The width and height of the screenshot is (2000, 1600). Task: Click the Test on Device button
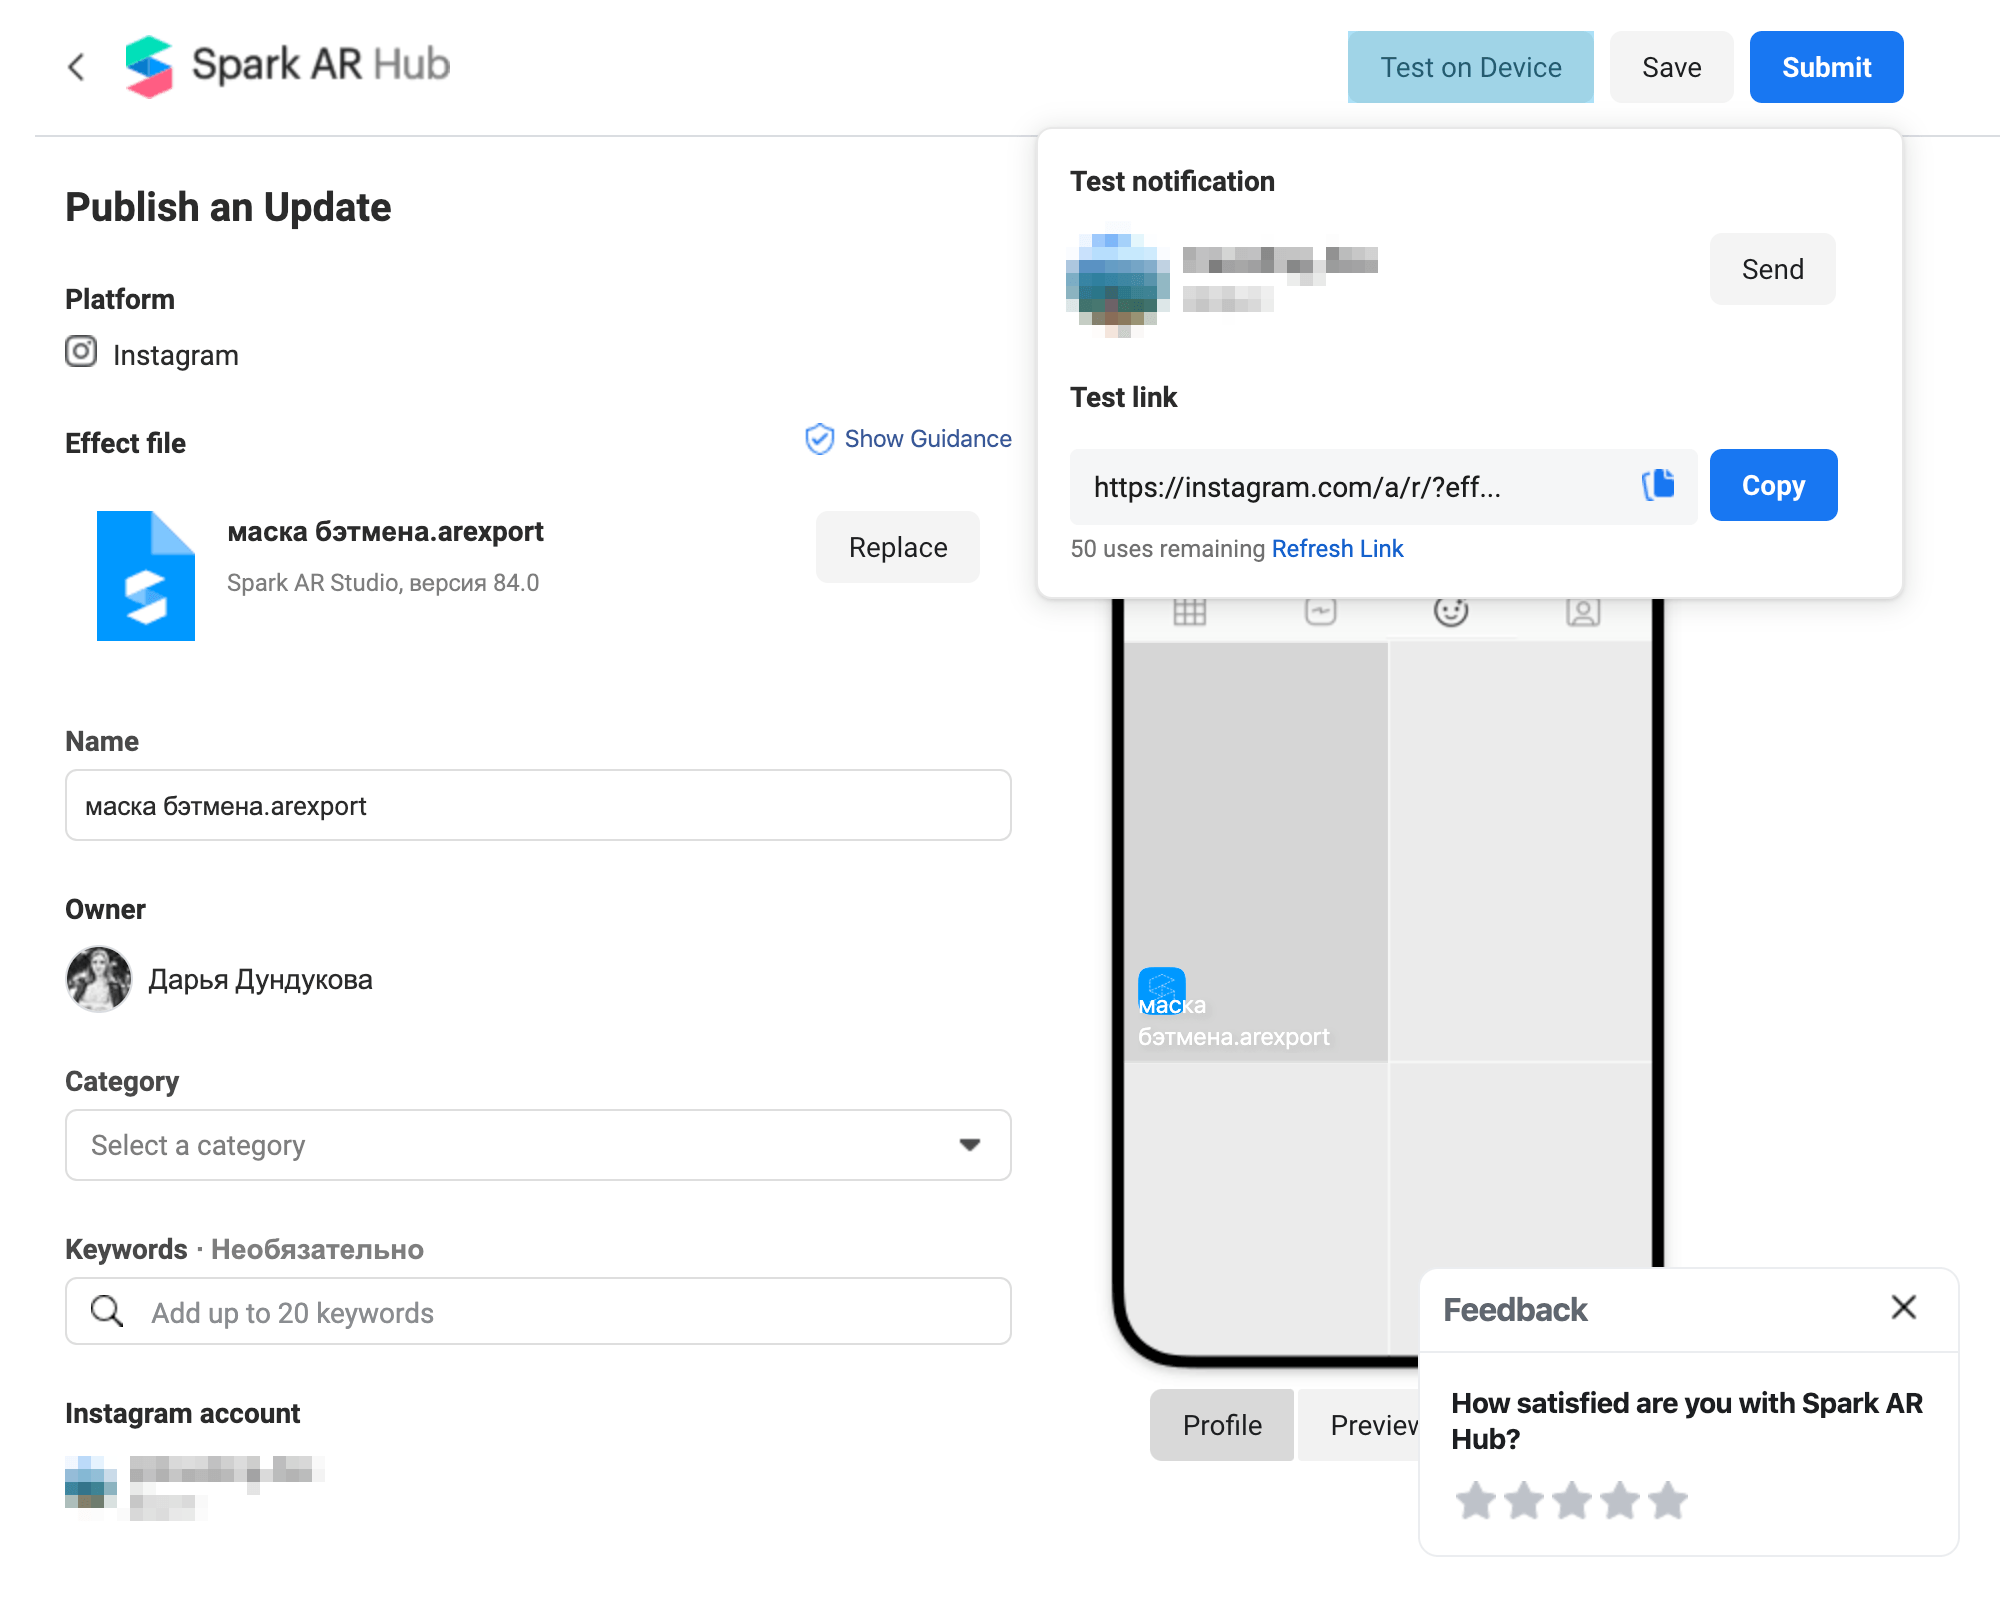click(x=1471, y=67)
